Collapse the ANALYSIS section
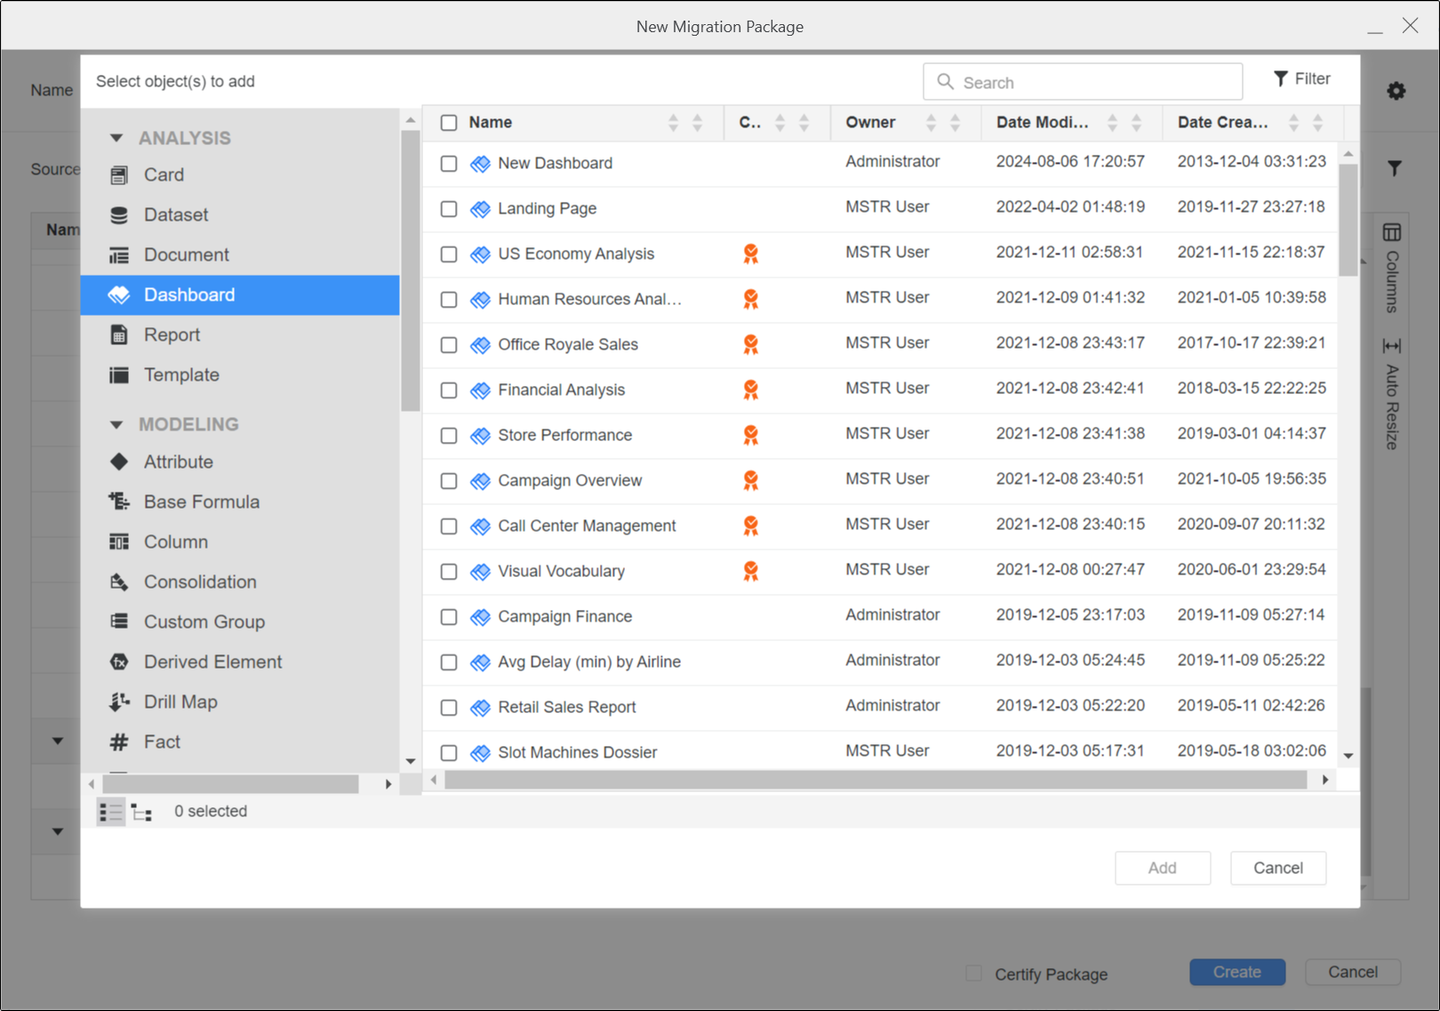Viewport: 1440px width, 1011px height. (x=117, y=138)
